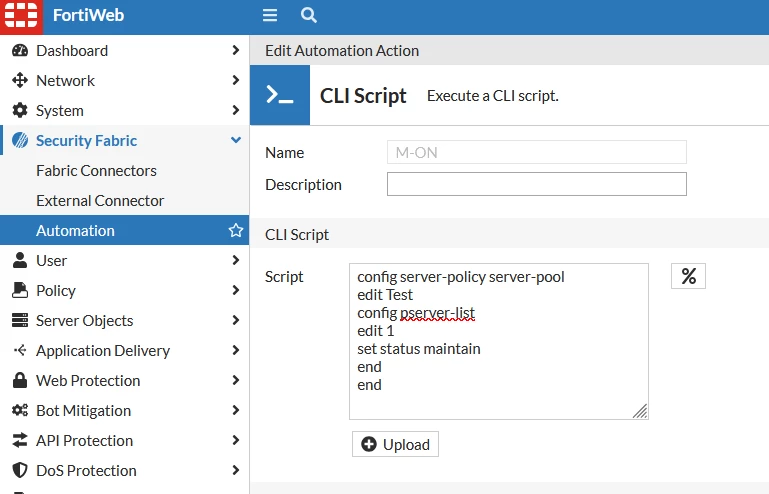769x494 pixels.
Task: Click the Web Protection lock icon
Action: (x=20, y=380)
